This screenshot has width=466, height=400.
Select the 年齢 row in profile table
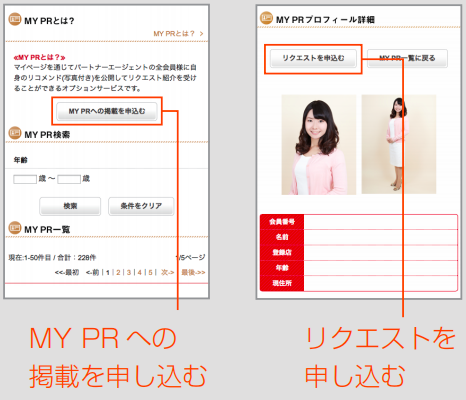pyautogui.click(x=282, y=268)
